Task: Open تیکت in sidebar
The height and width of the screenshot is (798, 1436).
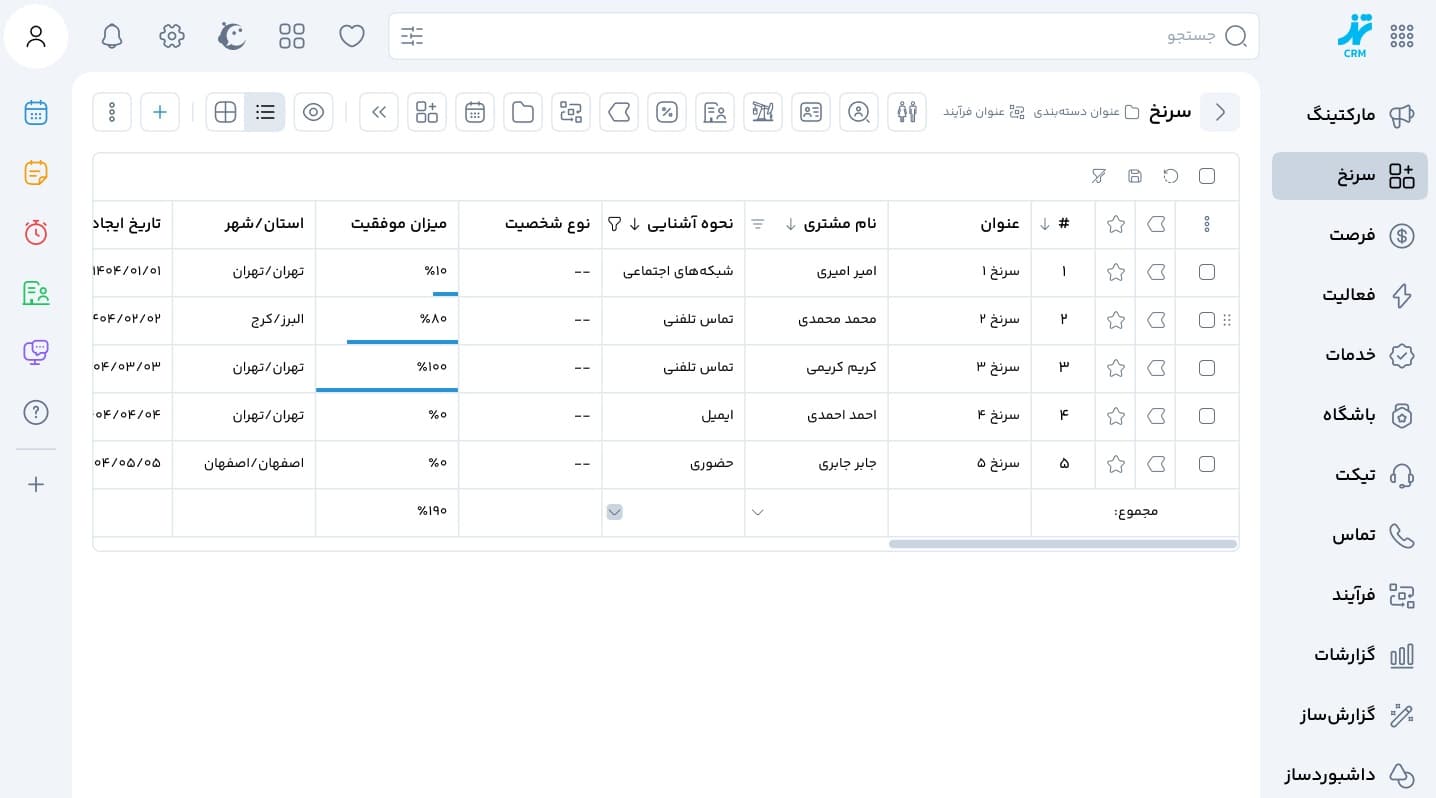Action: (x=1350, y=475)
